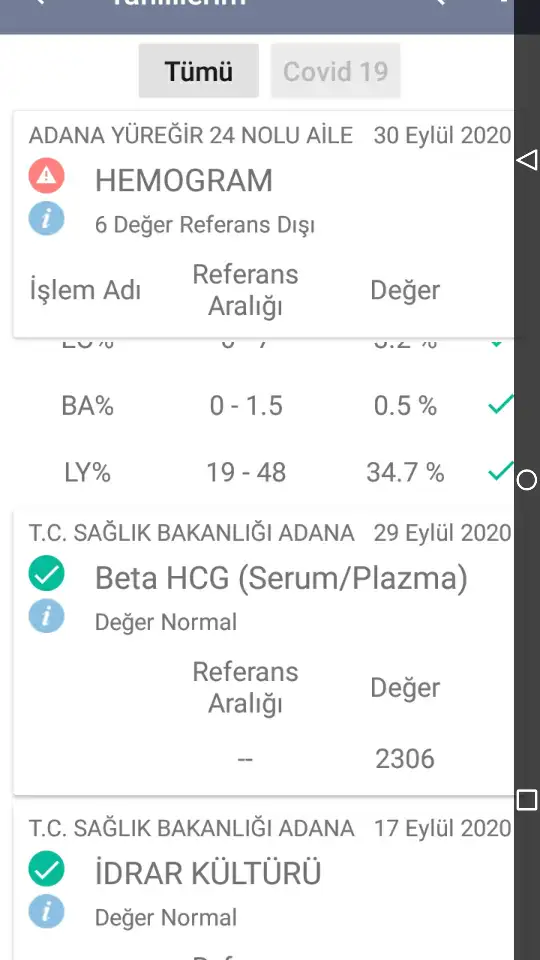Screen dimensions: 540x960
Task: Tap the 6 Değer Referans Dışı label
Action: (x=204, y=225)
